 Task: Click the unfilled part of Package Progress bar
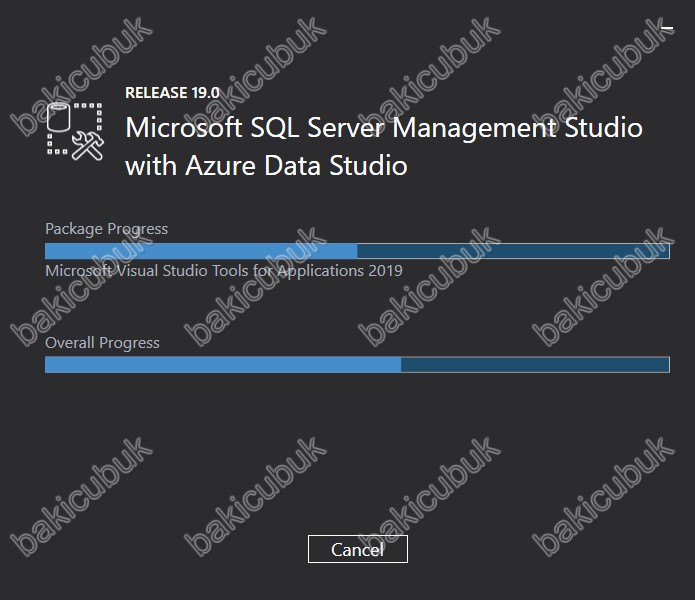tap(513, 251)
